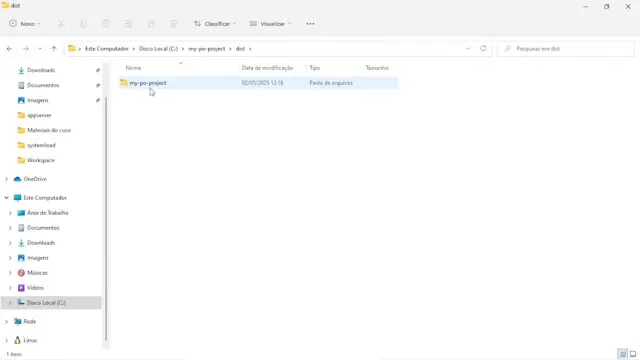Go back with the left arrow
The width and height of the screenshot is (640, 360).
coord(9,49)
